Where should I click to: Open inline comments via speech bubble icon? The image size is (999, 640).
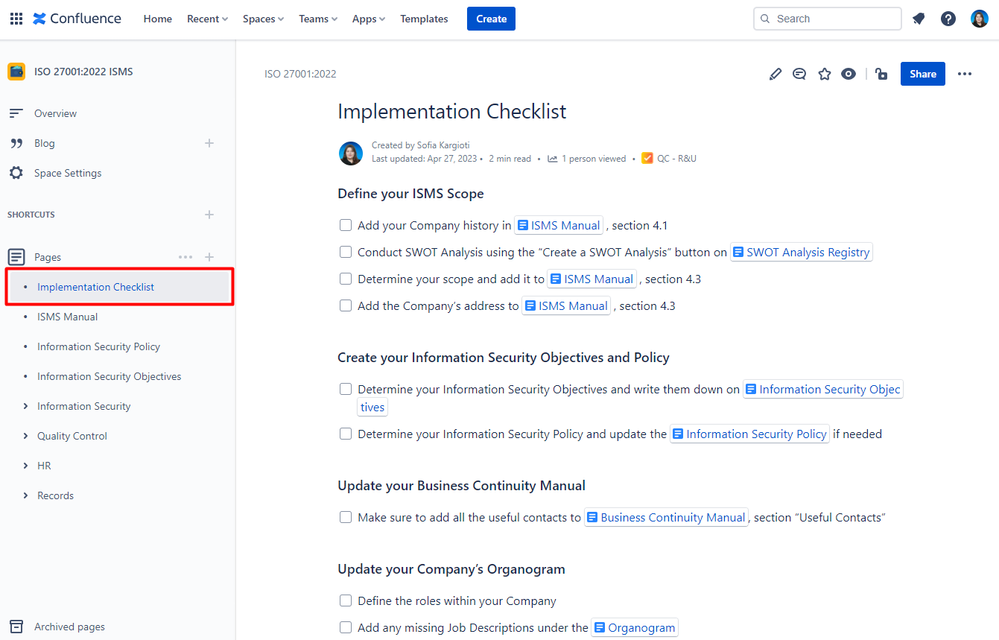click(799, 73)
